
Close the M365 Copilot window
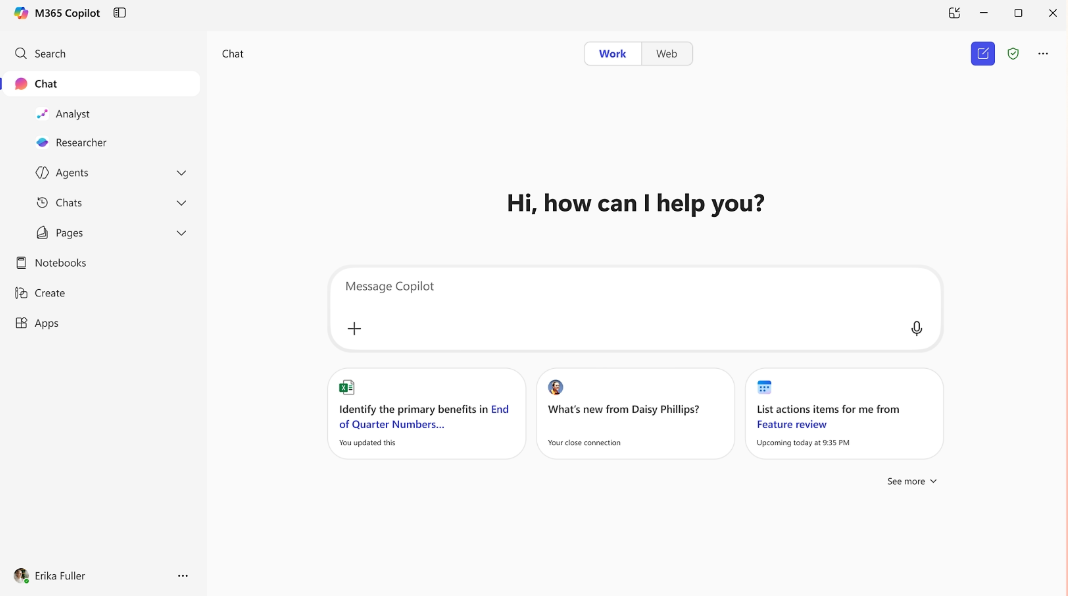point(1052,13)
